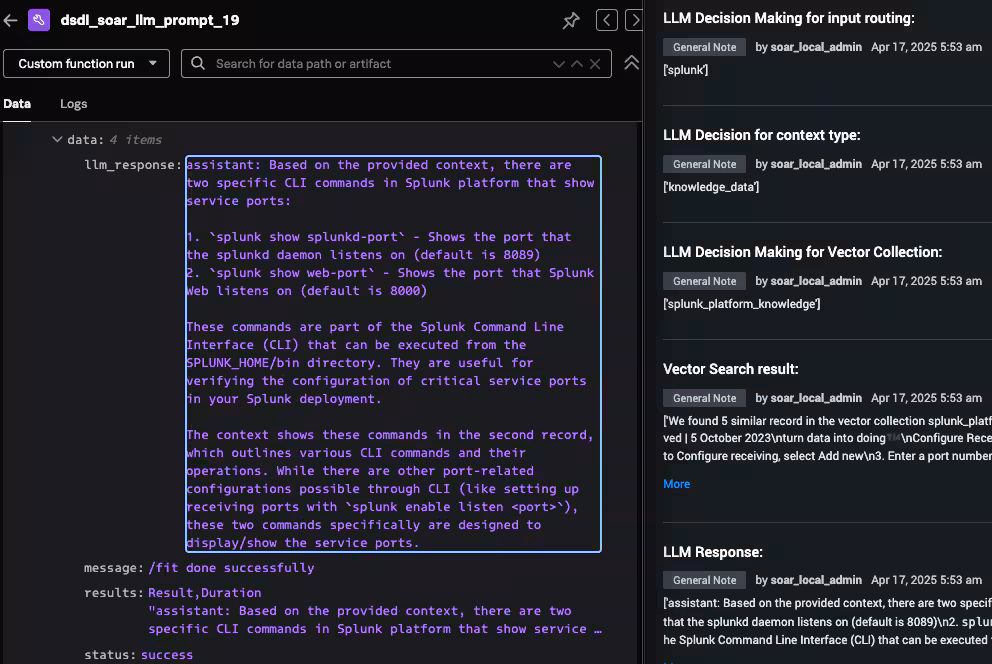This screenshot has width=992, height=664.
Task: Go to previous item with left chevron
Action: 606,20
